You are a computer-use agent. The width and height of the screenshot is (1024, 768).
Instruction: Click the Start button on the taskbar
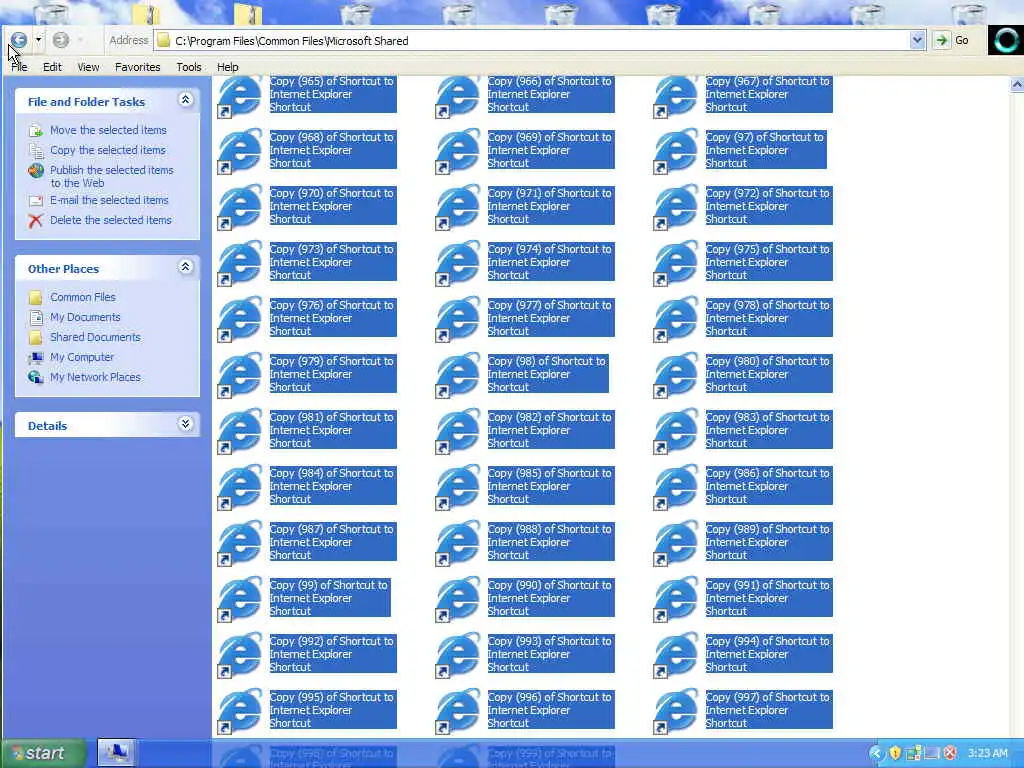coord(43,753)
